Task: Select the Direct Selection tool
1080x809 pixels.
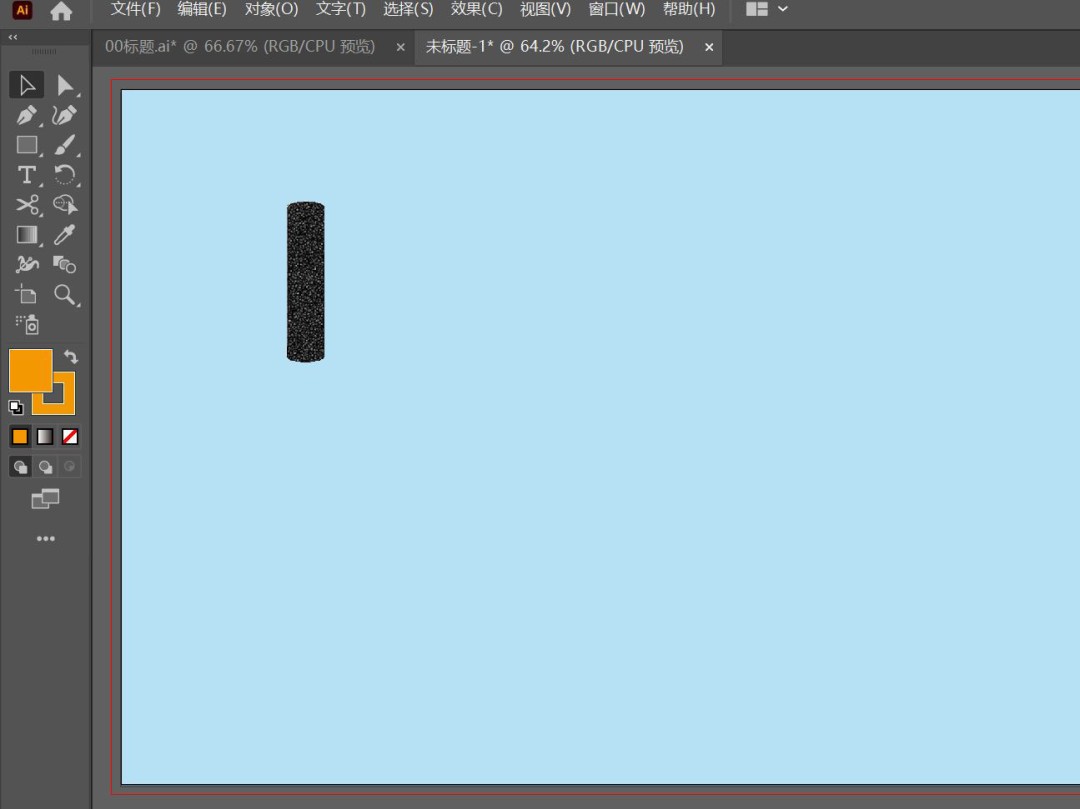Action: coord(65,86)
